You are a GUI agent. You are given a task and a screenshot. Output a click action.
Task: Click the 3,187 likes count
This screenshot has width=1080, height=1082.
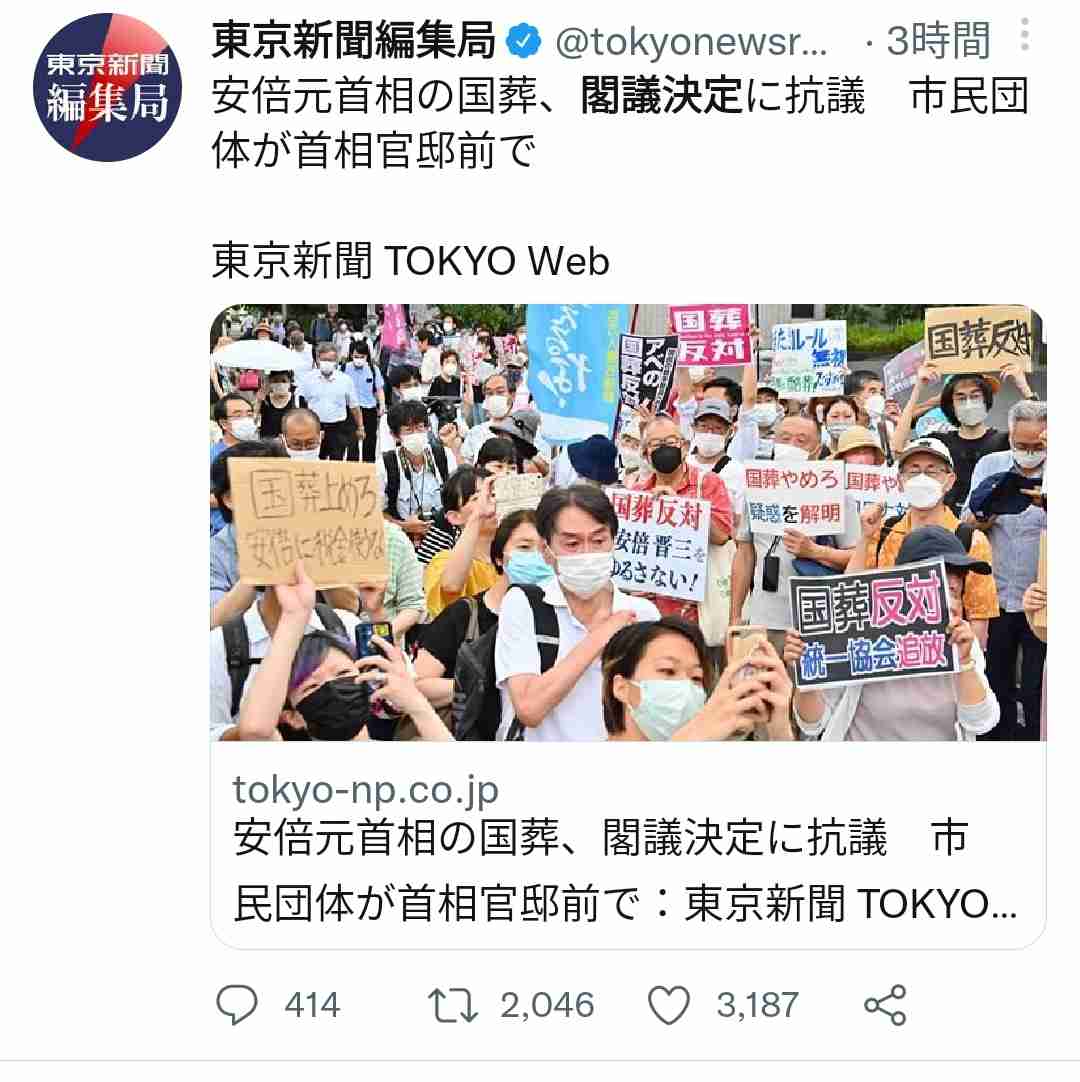coord(757,1005)
